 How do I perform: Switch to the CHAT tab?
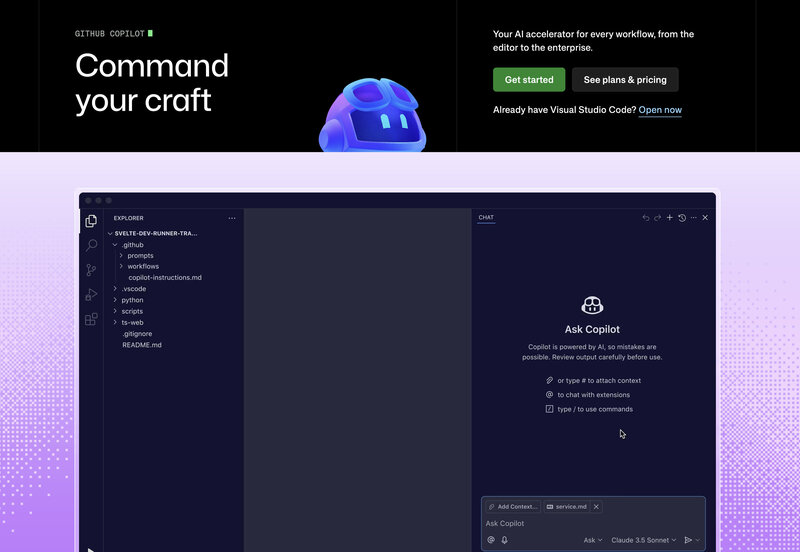pos(486,217)
